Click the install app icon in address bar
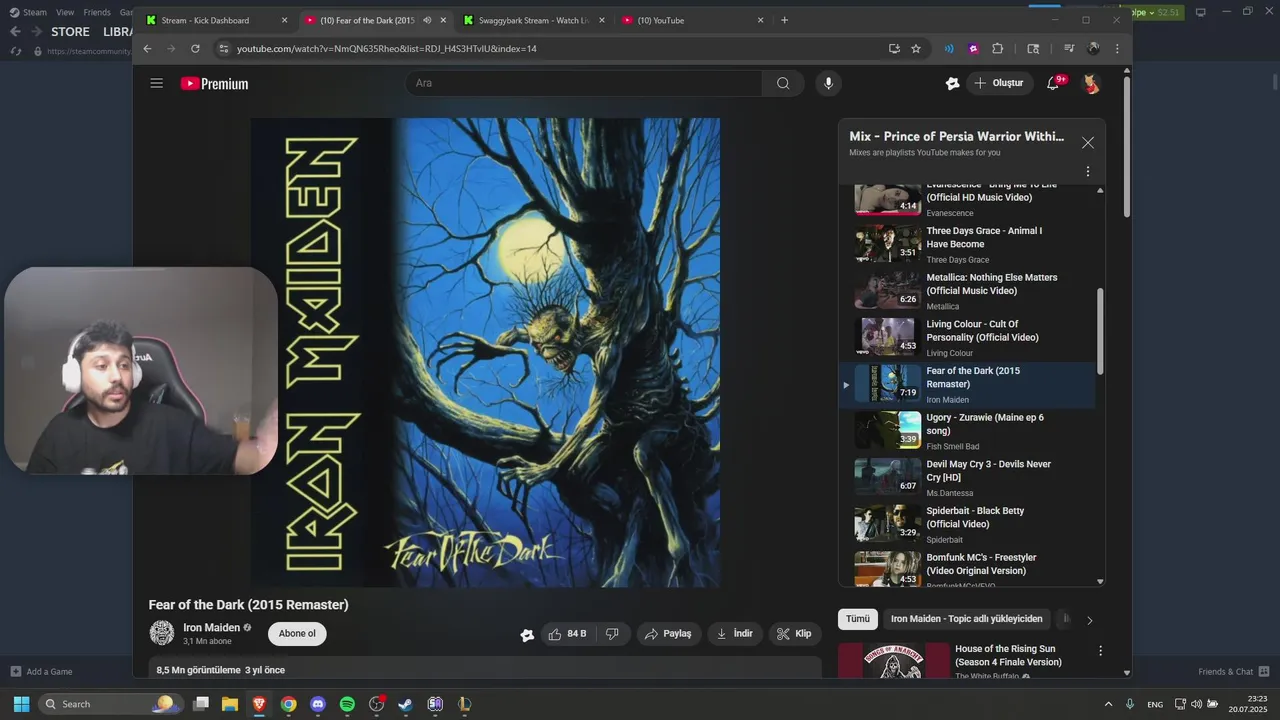The image size is (1280, 720). coord(894,48)
